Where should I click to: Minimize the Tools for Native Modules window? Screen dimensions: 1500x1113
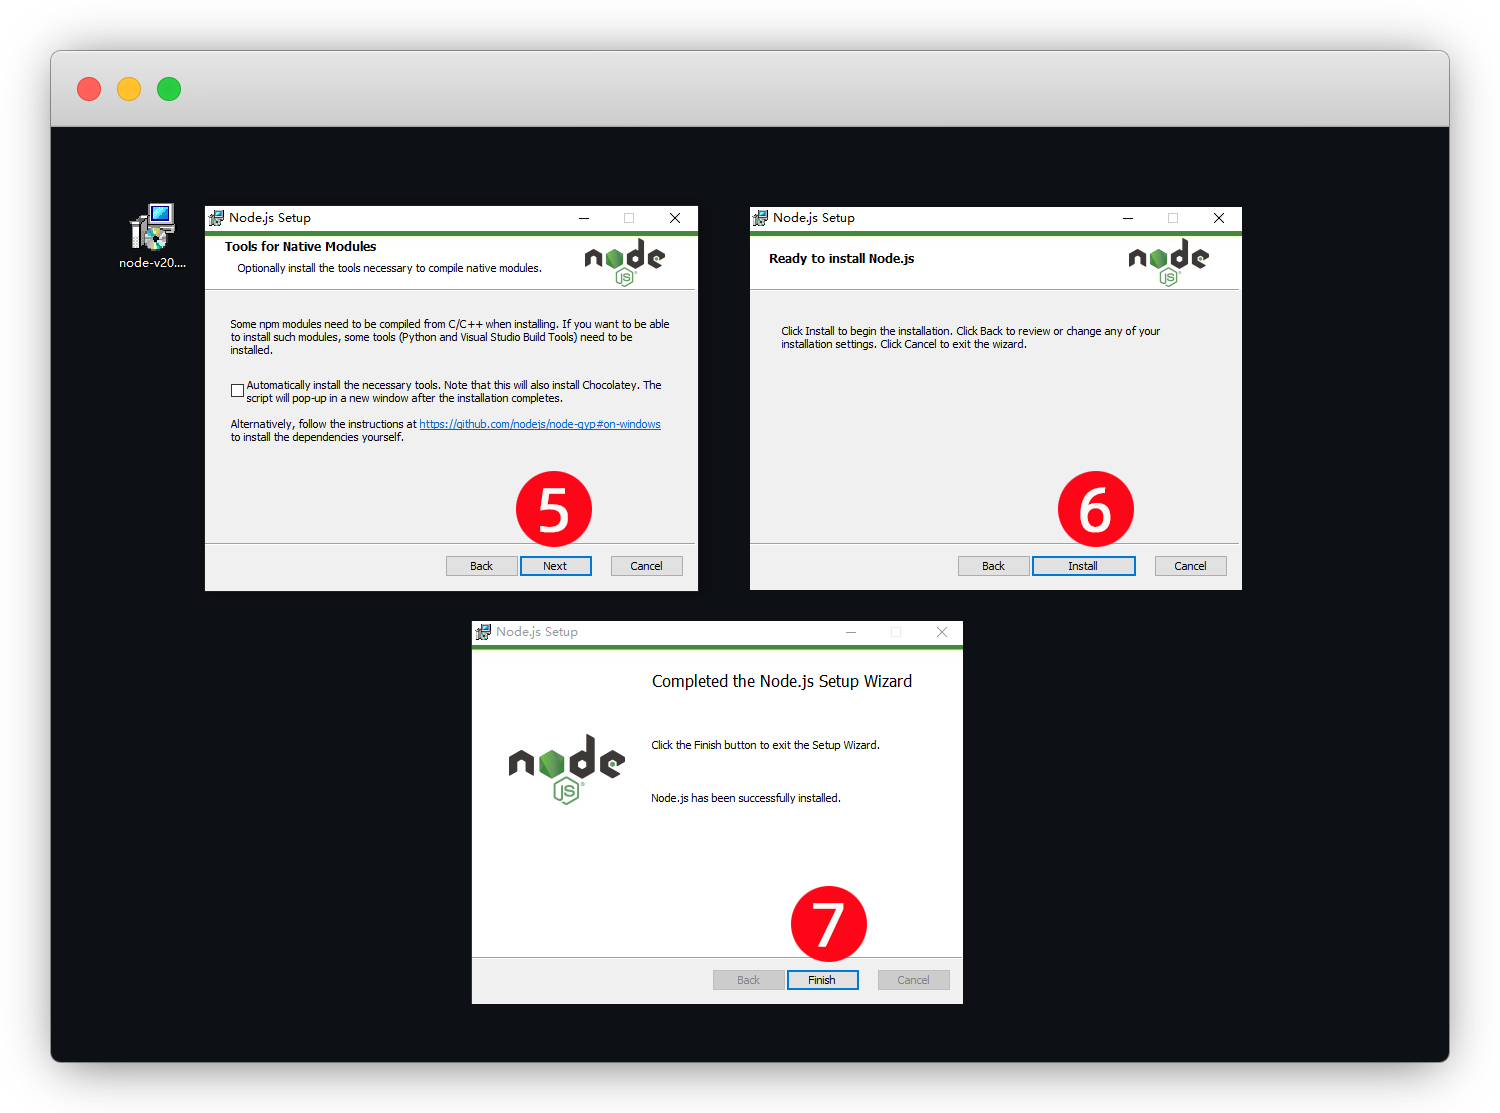tap(584, 218)
